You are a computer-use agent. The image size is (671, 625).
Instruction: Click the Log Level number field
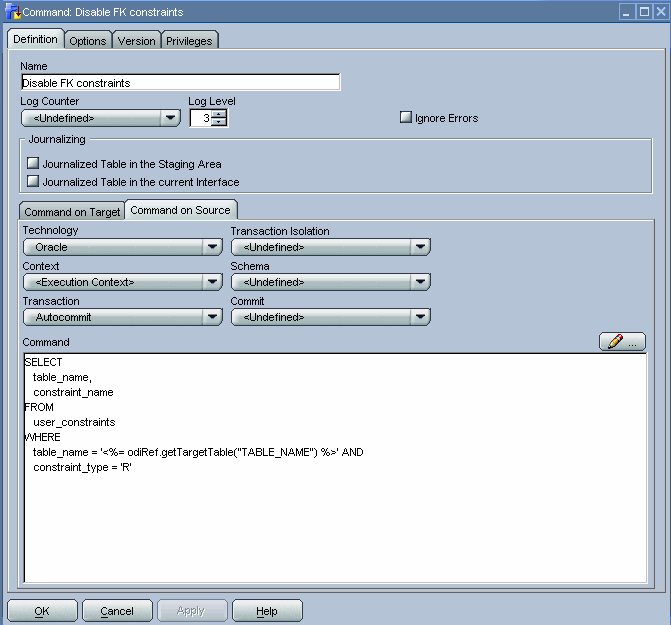[201, 118]
